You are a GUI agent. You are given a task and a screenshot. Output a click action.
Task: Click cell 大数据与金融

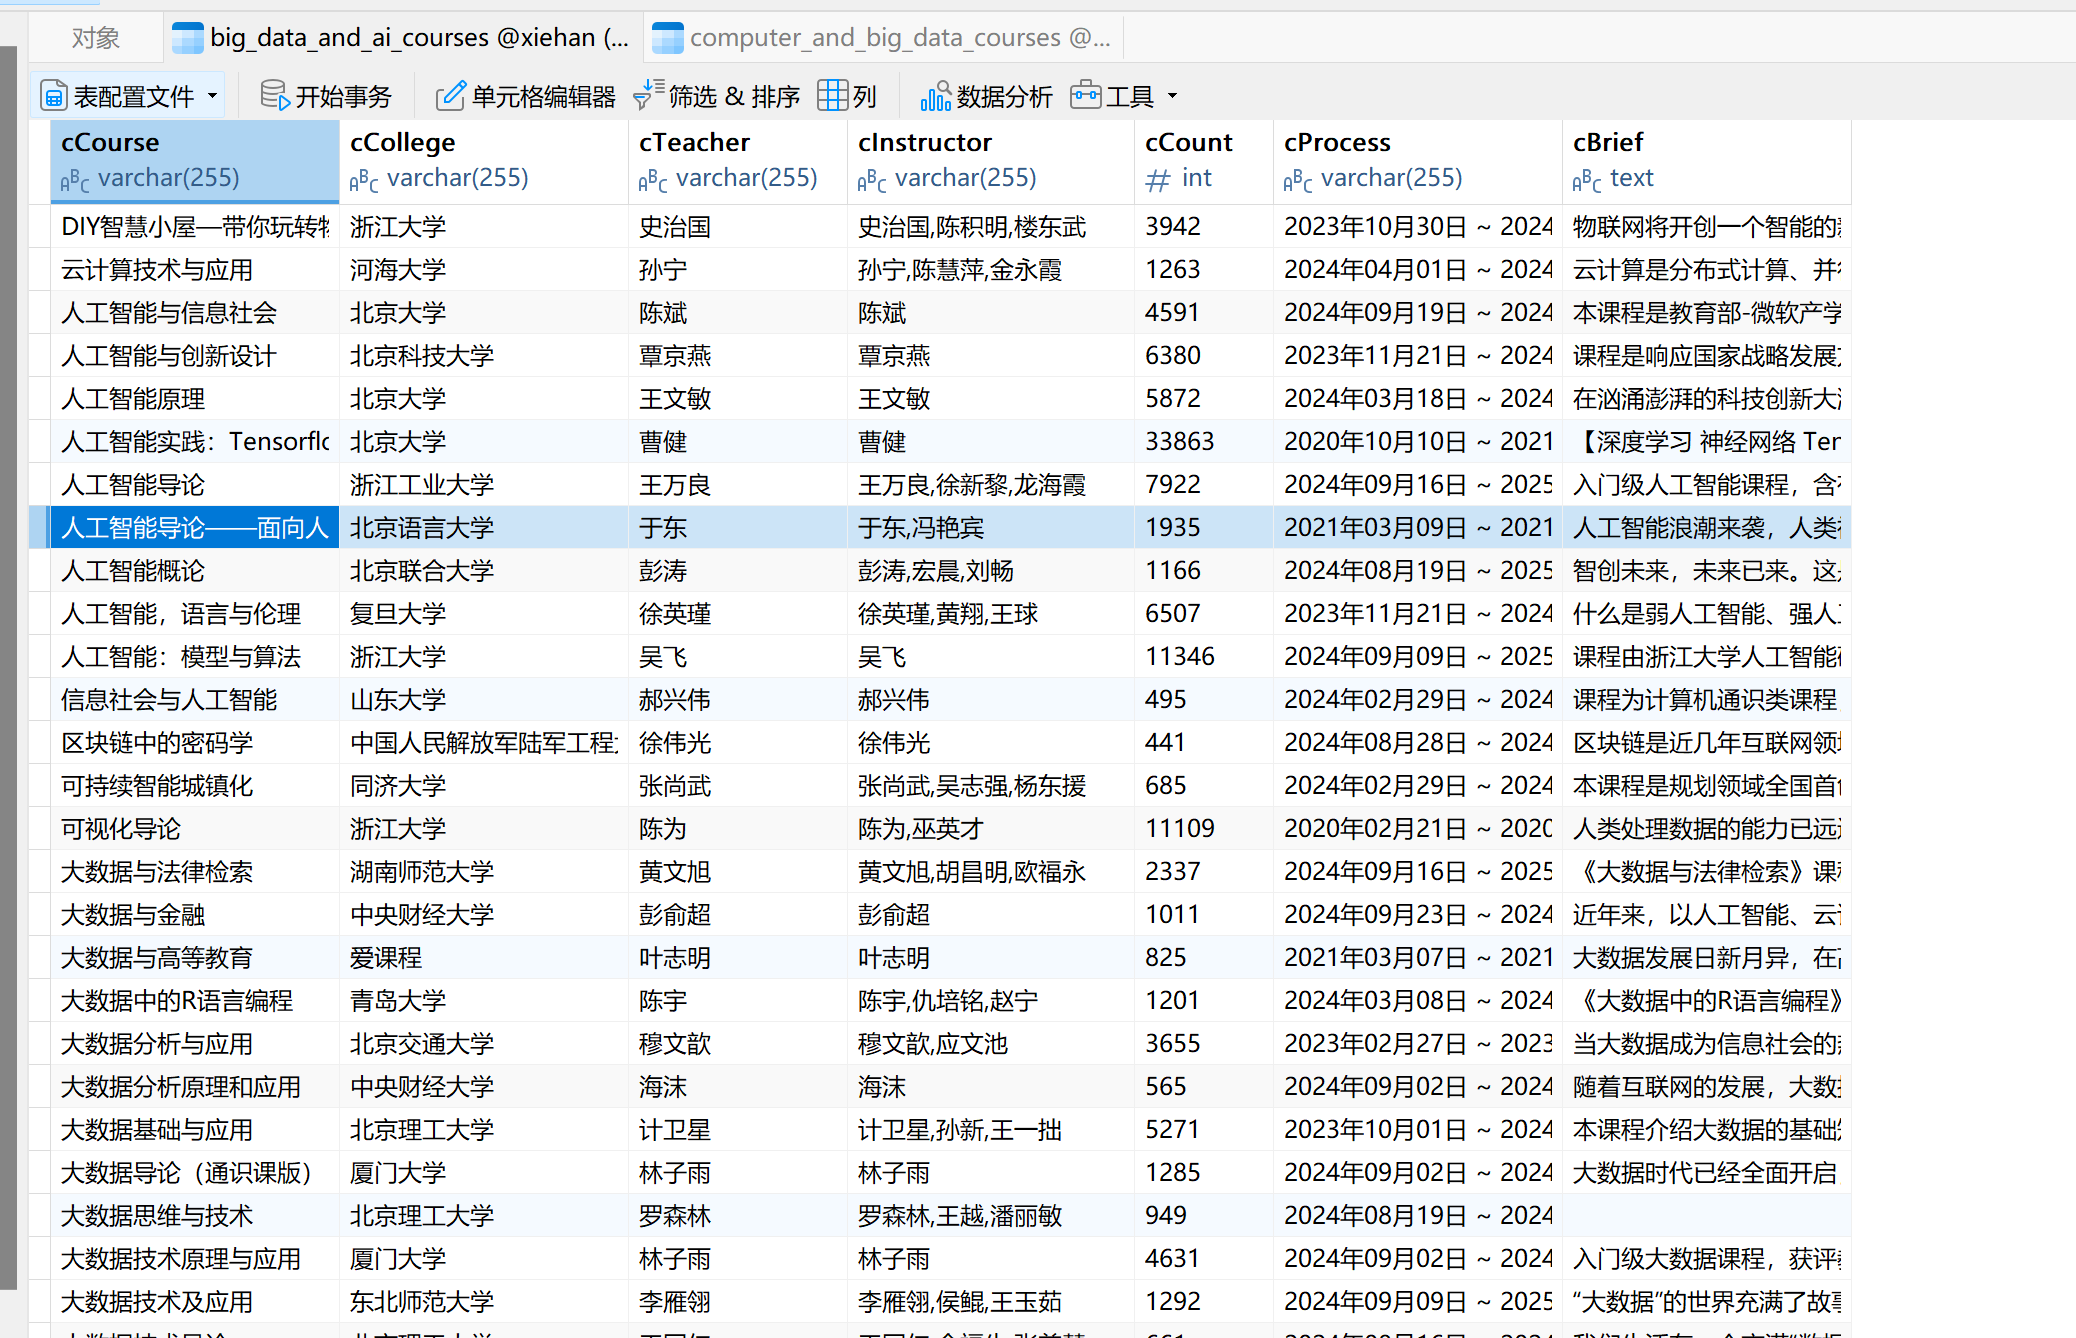195,915
